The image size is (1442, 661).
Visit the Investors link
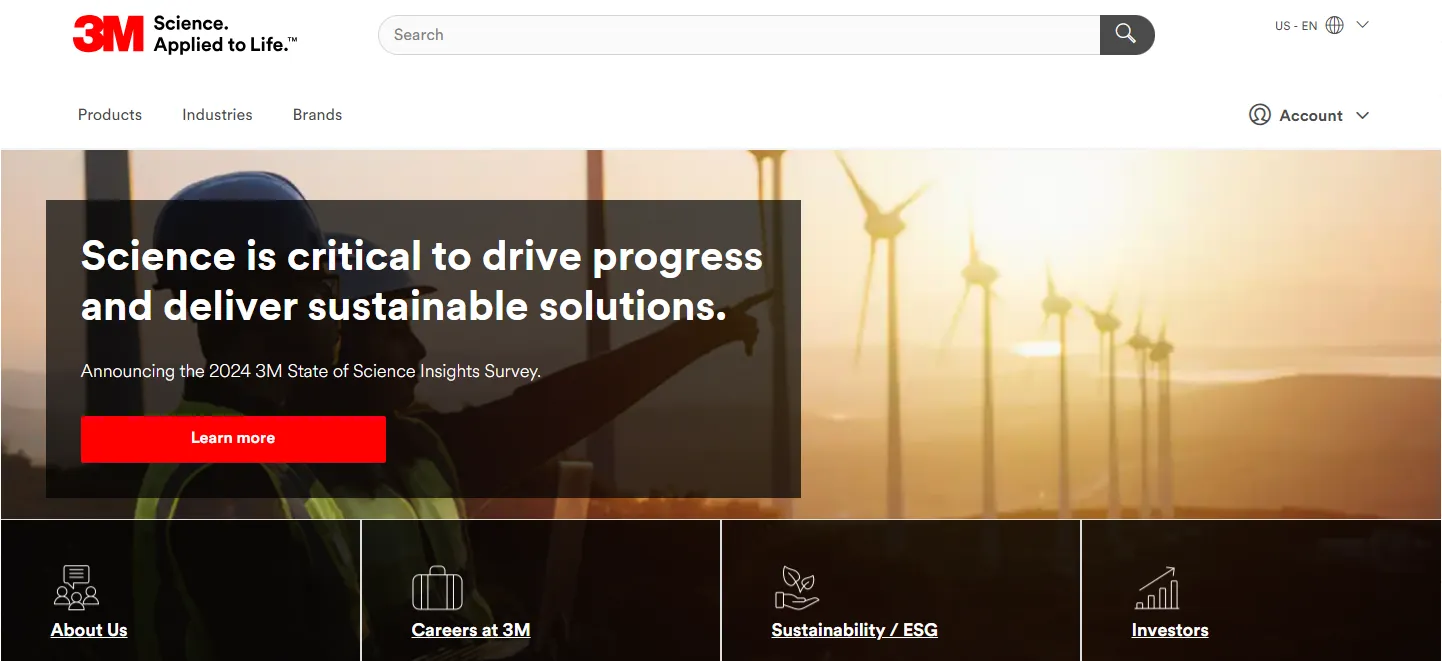click(1169, 630)
